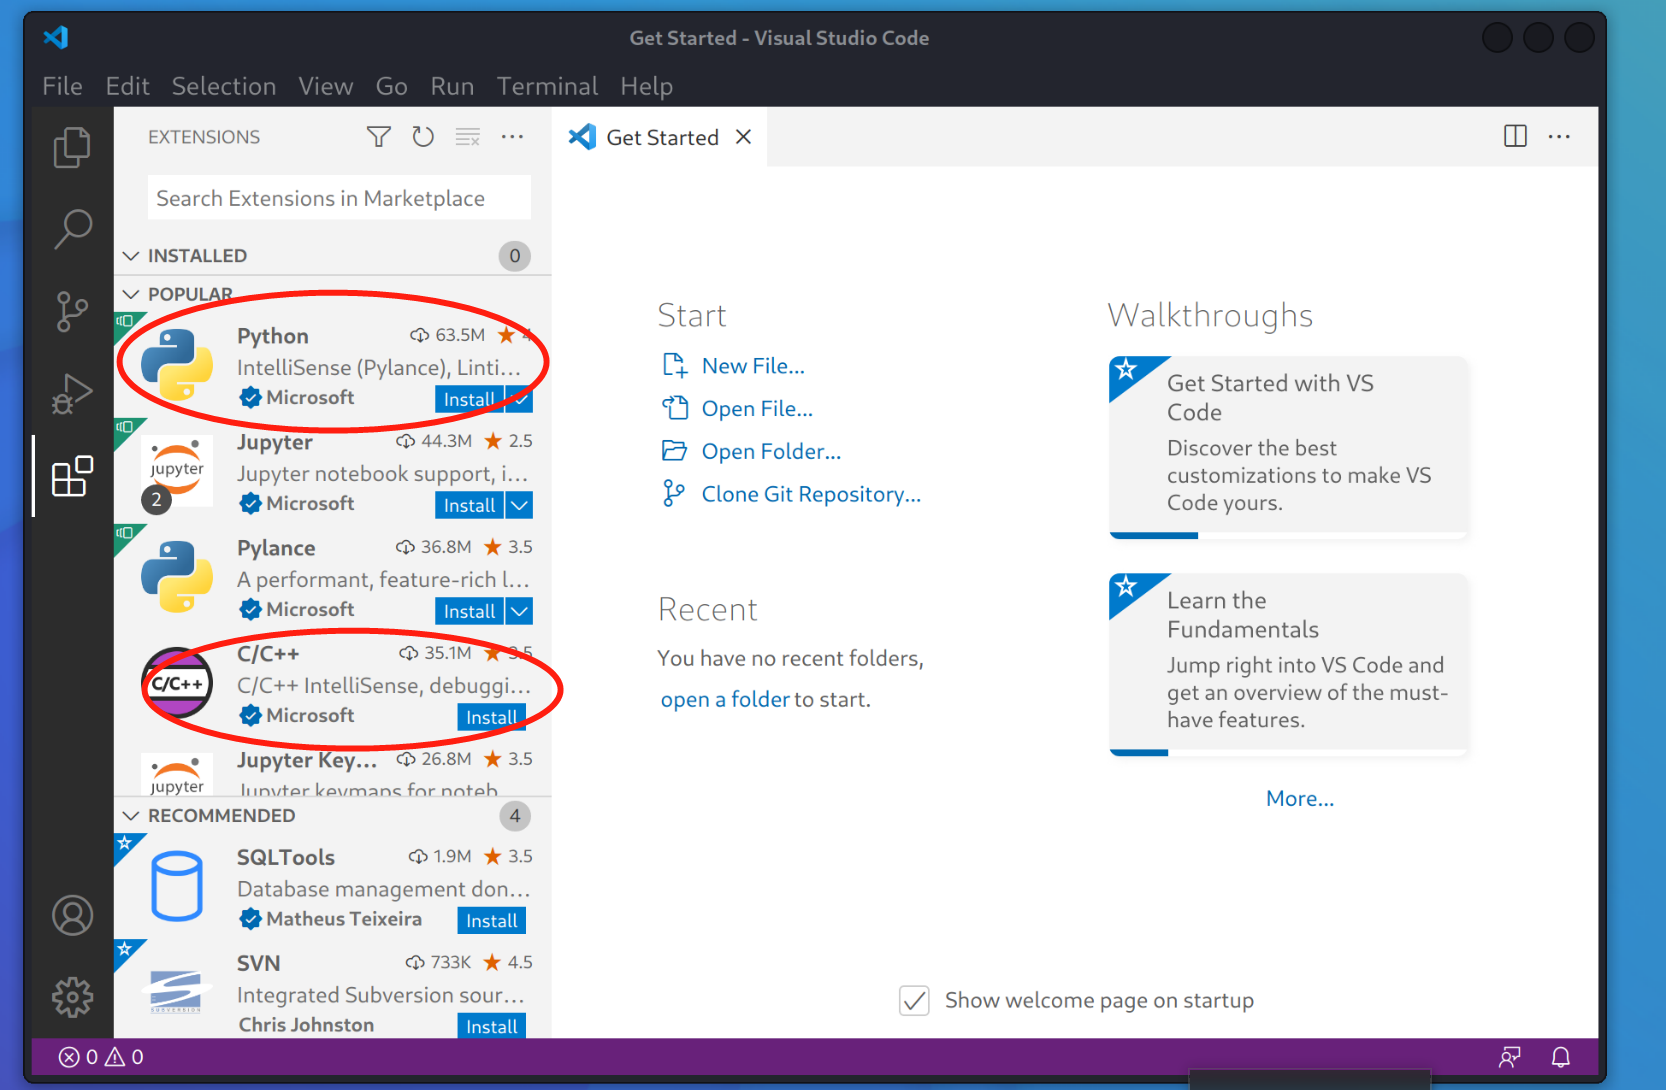Click the open a folder link

[x=725, y=699]
